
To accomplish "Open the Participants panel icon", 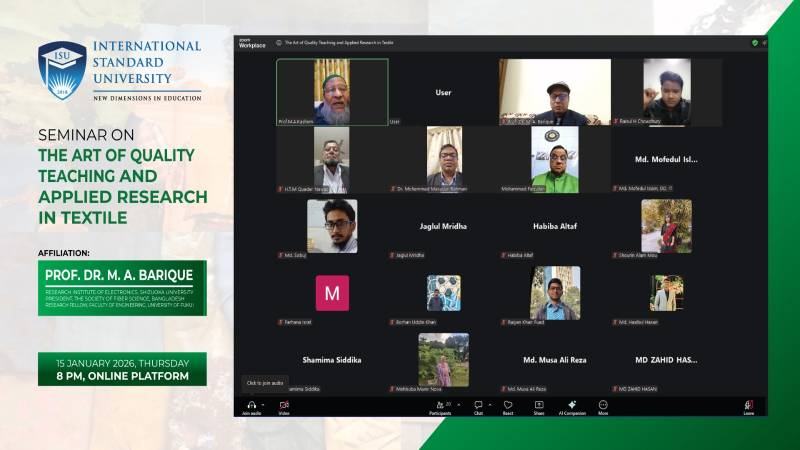I will coord(440,405).
